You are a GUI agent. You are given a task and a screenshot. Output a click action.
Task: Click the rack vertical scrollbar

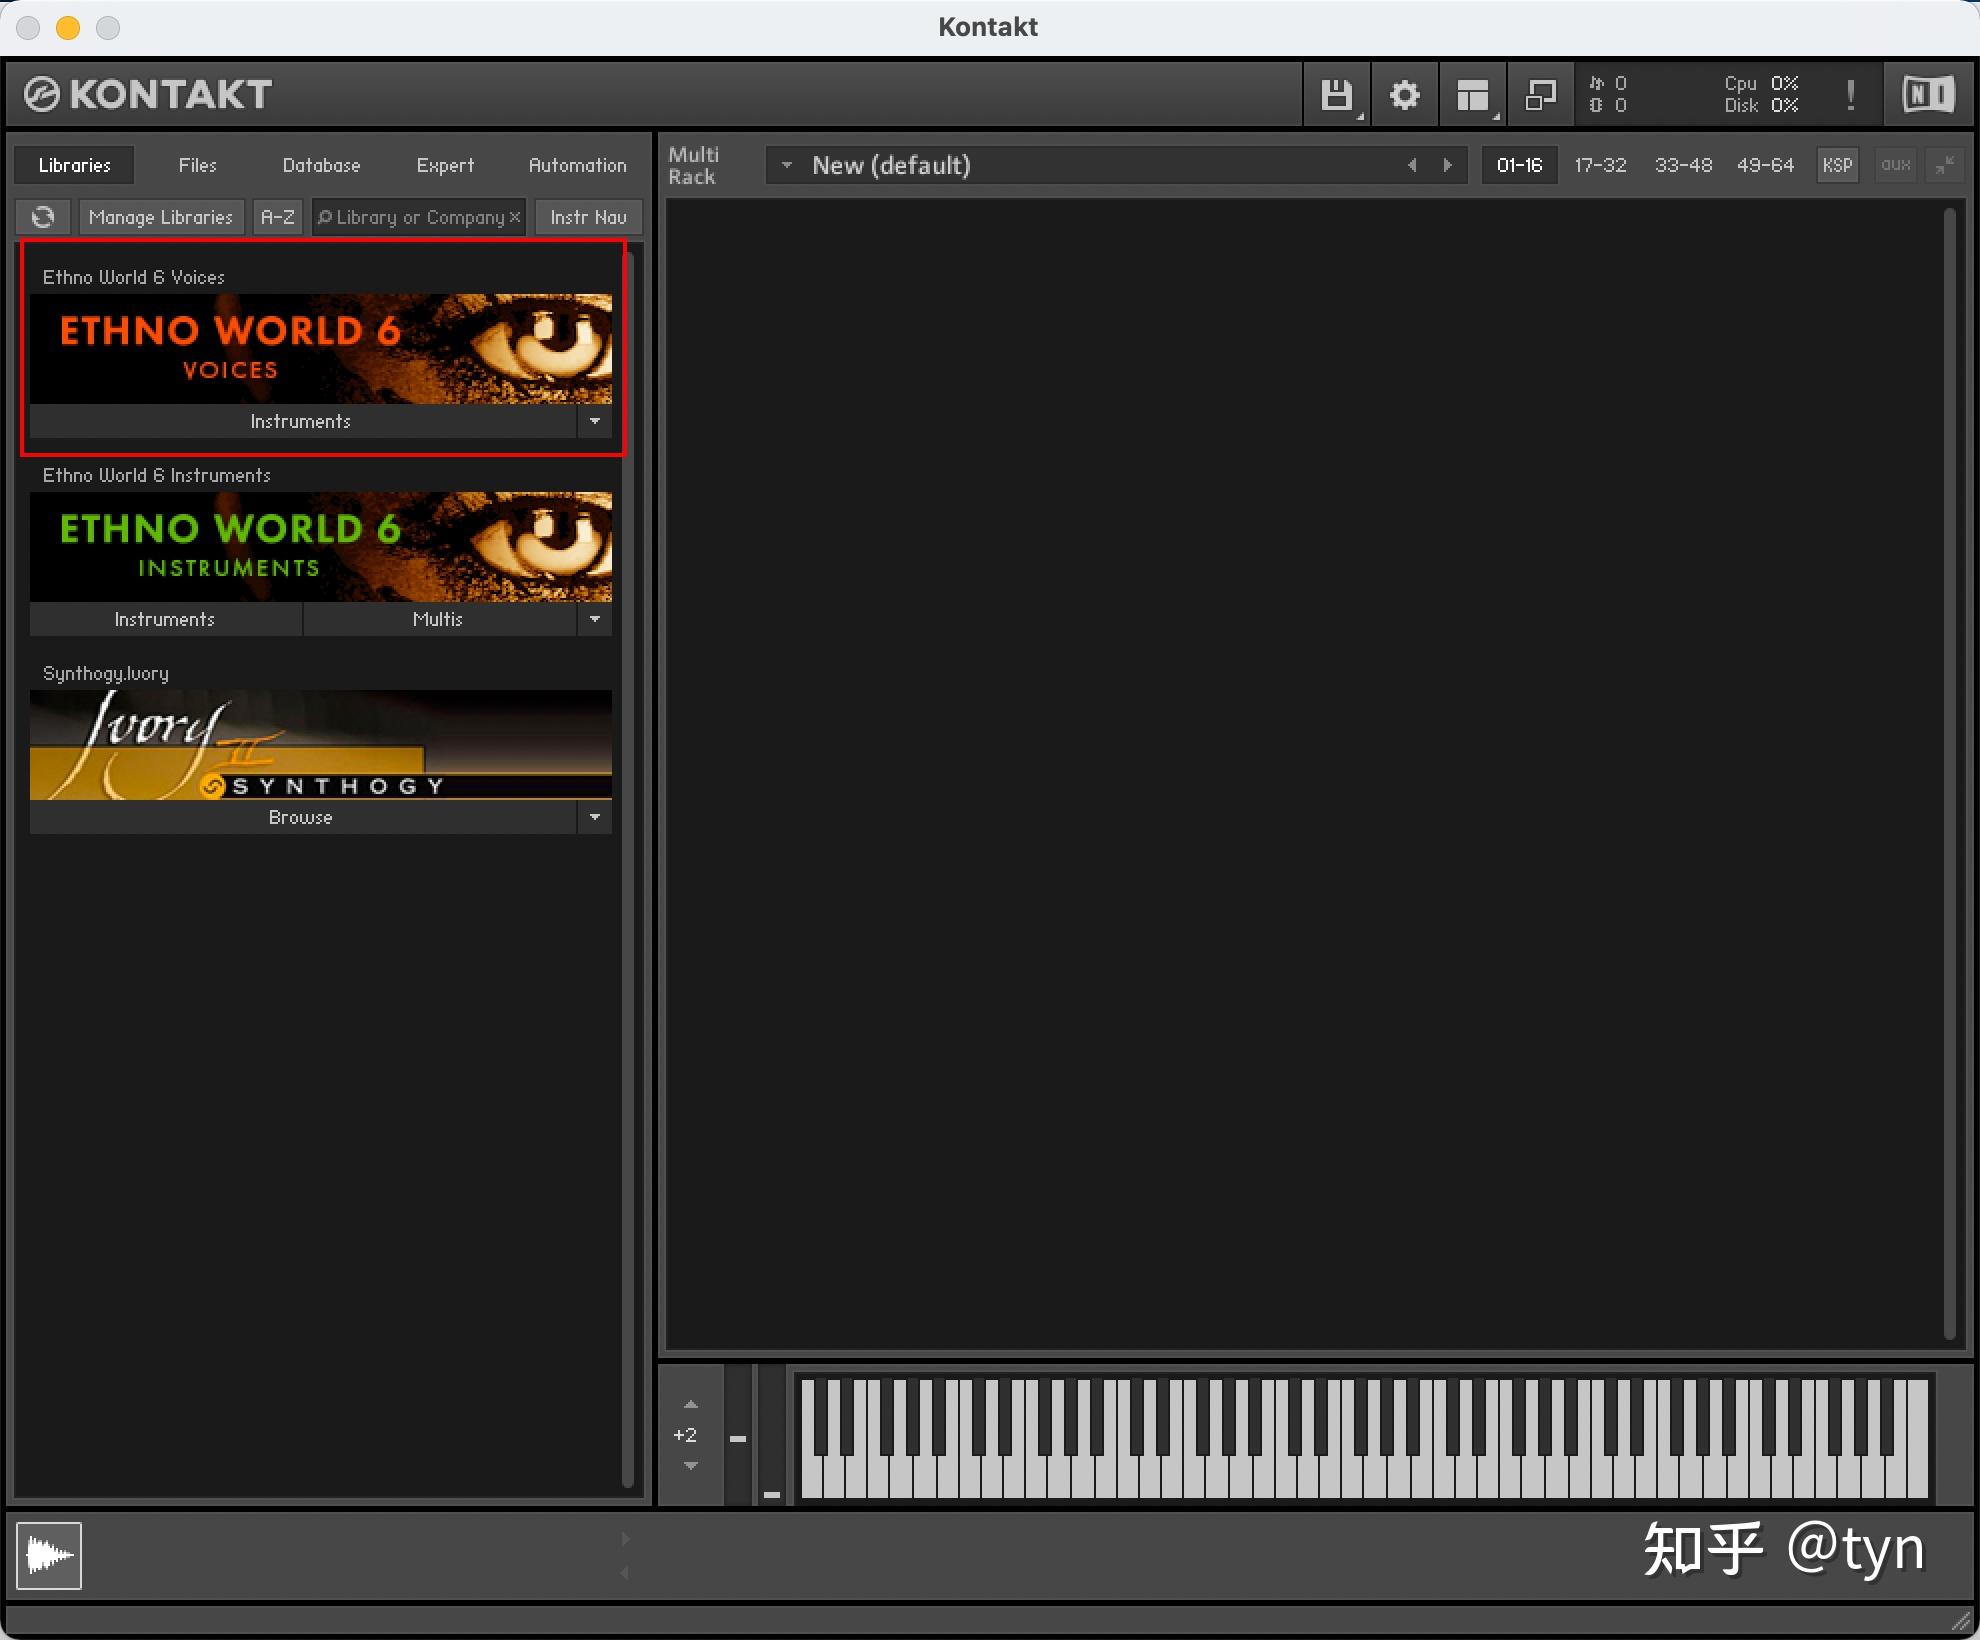coord(1949,772)
